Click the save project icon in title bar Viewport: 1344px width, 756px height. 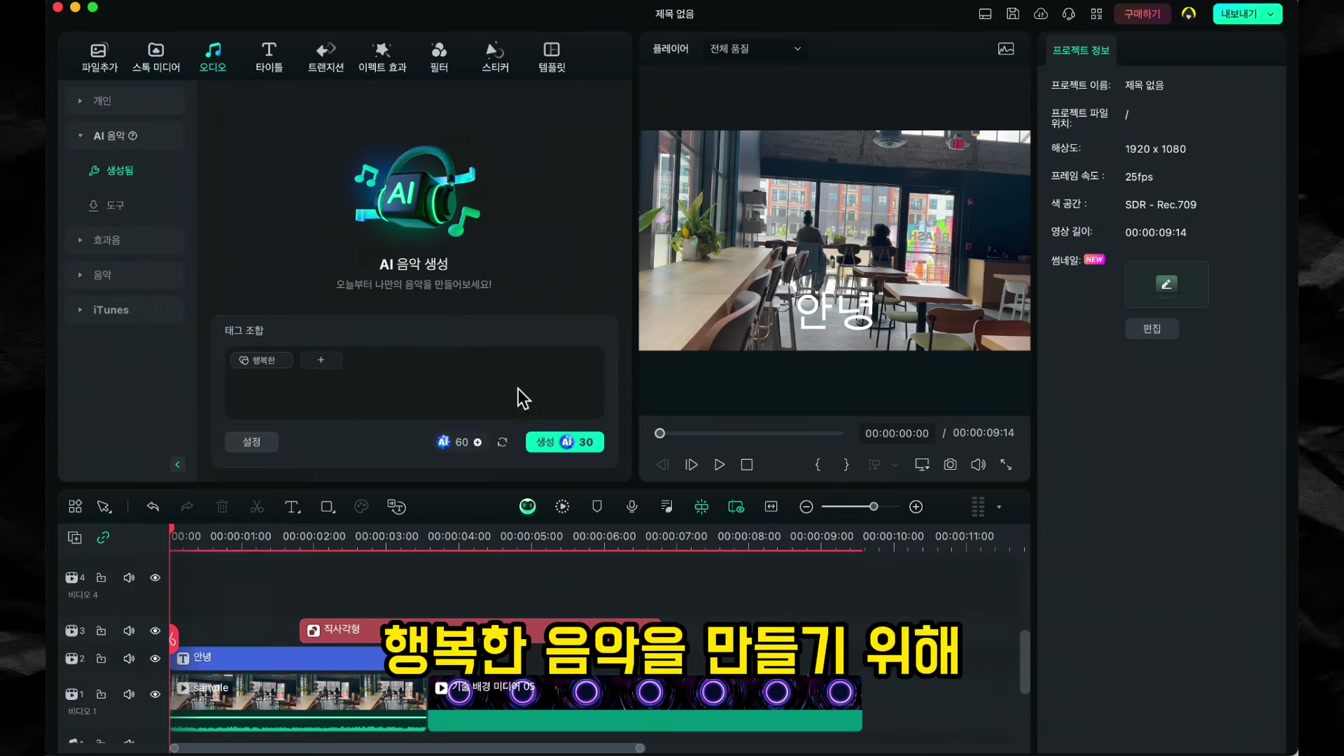pos(1013,14)
